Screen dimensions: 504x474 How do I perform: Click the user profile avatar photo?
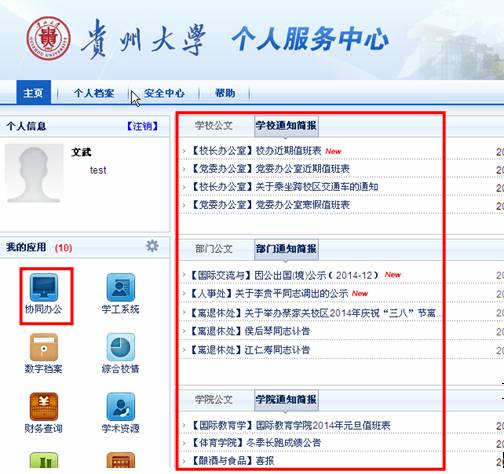point(34,173)
